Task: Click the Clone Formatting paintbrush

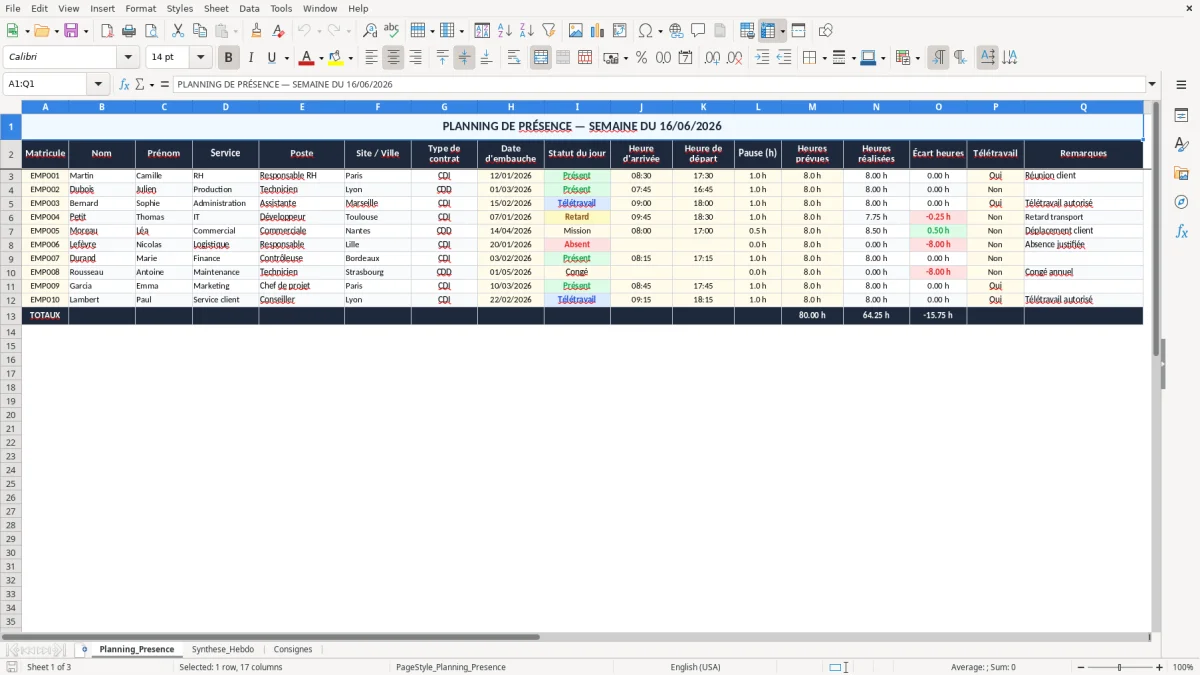Action: click(257, 31)
